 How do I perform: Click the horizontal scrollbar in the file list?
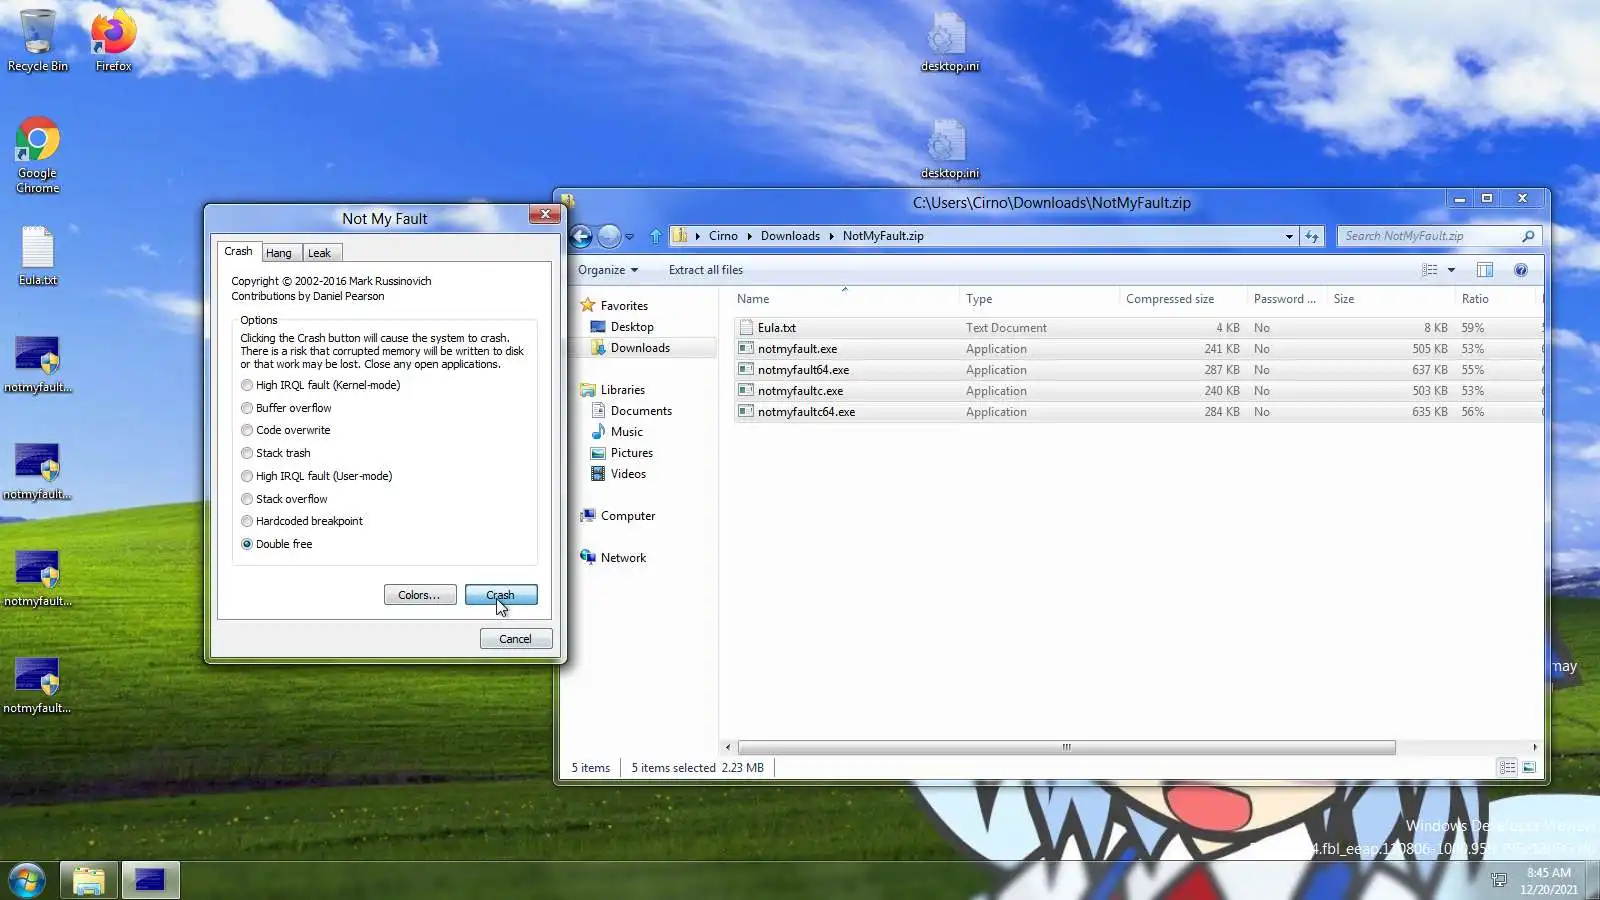pyautogui.click(x=1066, y=747)
